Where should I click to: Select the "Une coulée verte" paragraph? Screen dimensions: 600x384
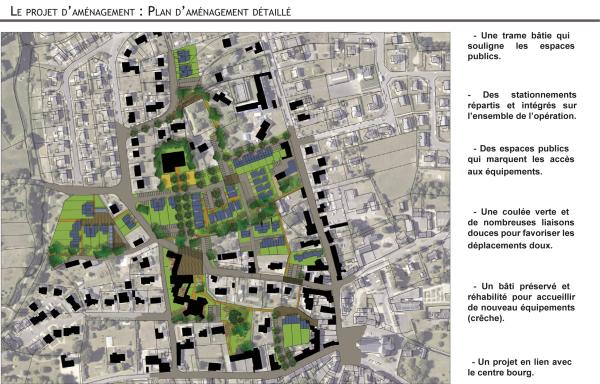pyautogui.click(x=521, y=228)
